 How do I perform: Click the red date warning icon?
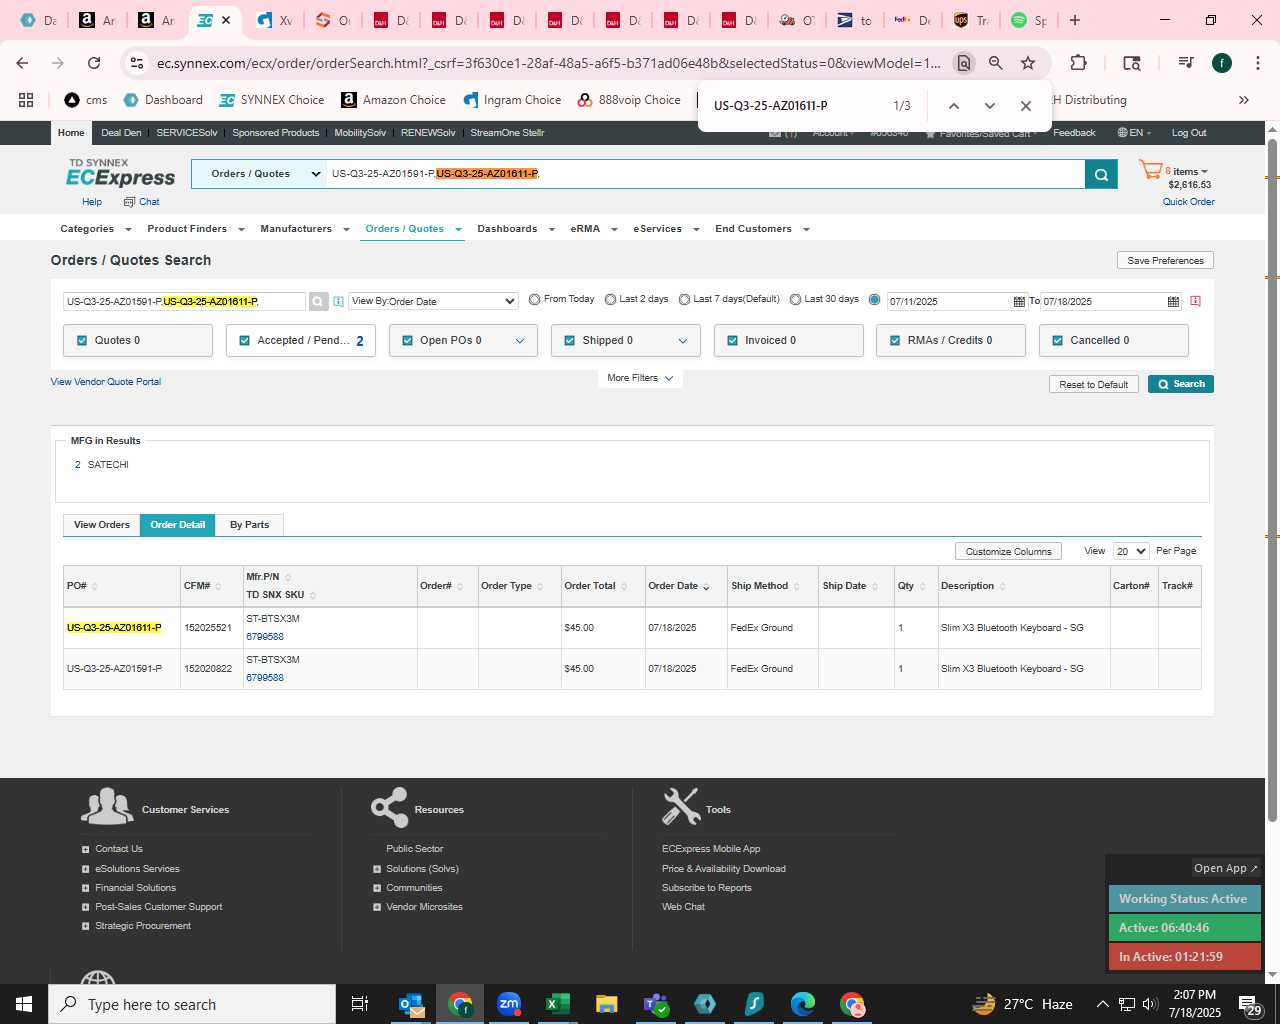click(1195, 301)
